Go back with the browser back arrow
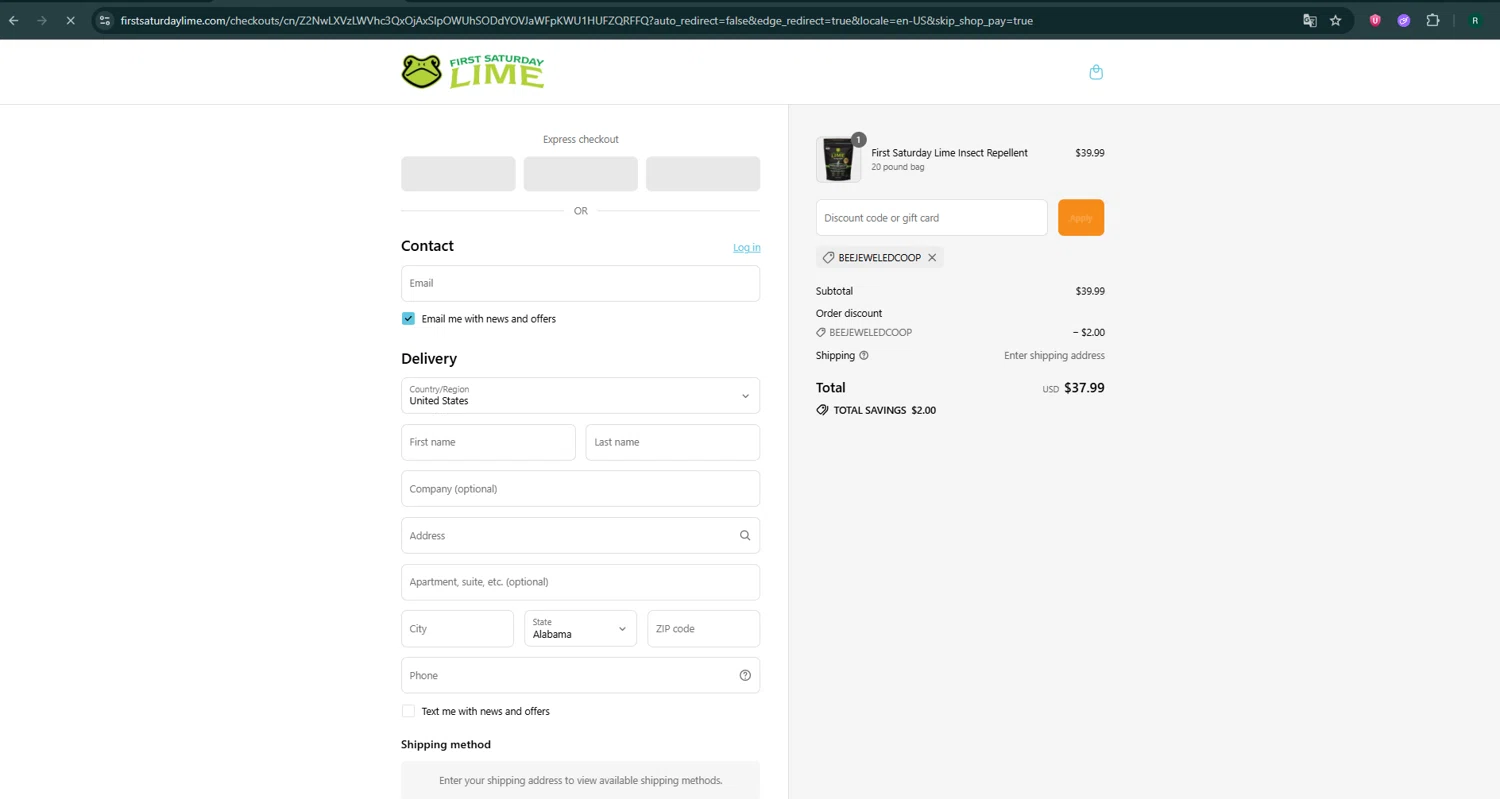This screenshot has height=799, width=1500. point(14,20)
